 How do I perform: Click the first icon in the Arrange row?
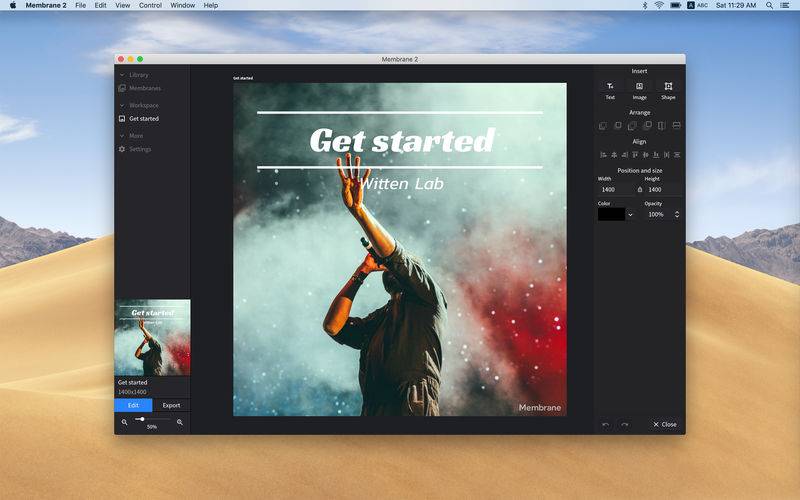pos(603,126)
